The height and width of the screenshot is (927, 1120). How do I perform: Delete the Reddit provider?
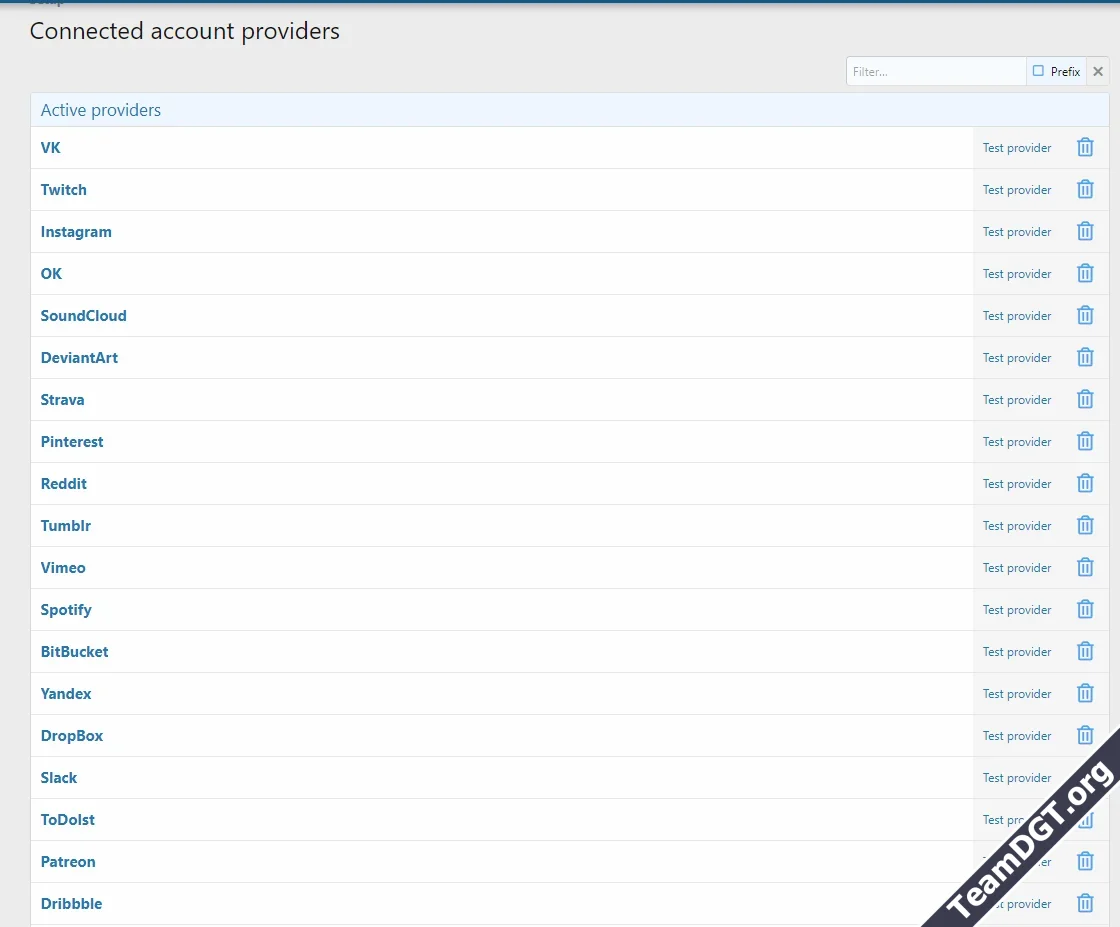(x=1085, y=483)
